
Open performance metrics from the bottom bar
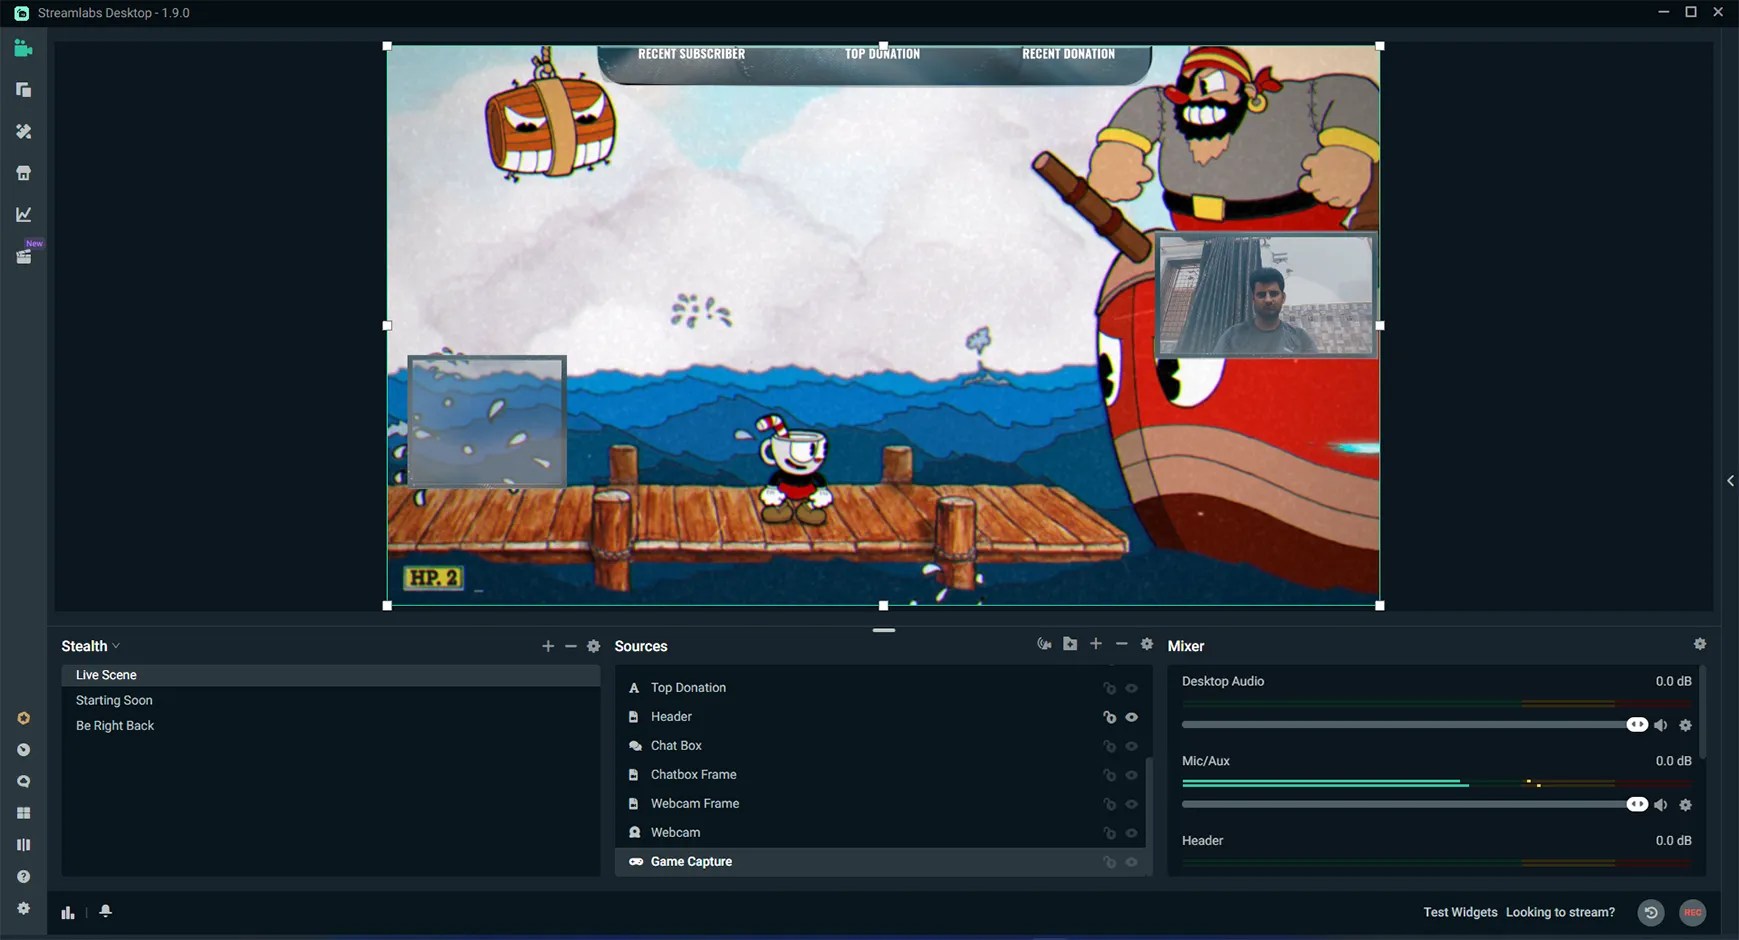pyautogui.click(x=67, y=912)
